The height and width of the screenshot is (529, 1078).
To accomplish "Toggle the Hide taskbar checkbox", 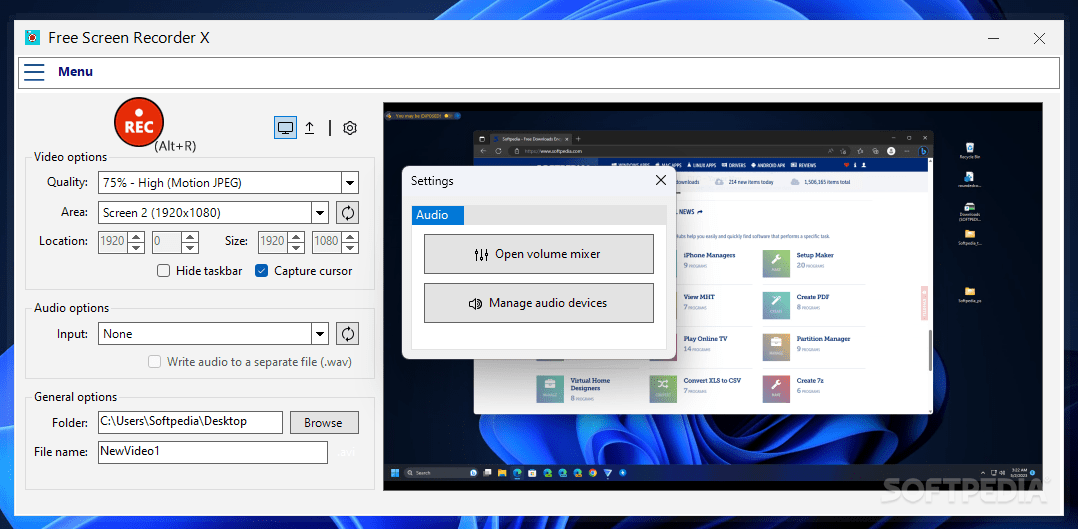I will [x=164, y=271].
